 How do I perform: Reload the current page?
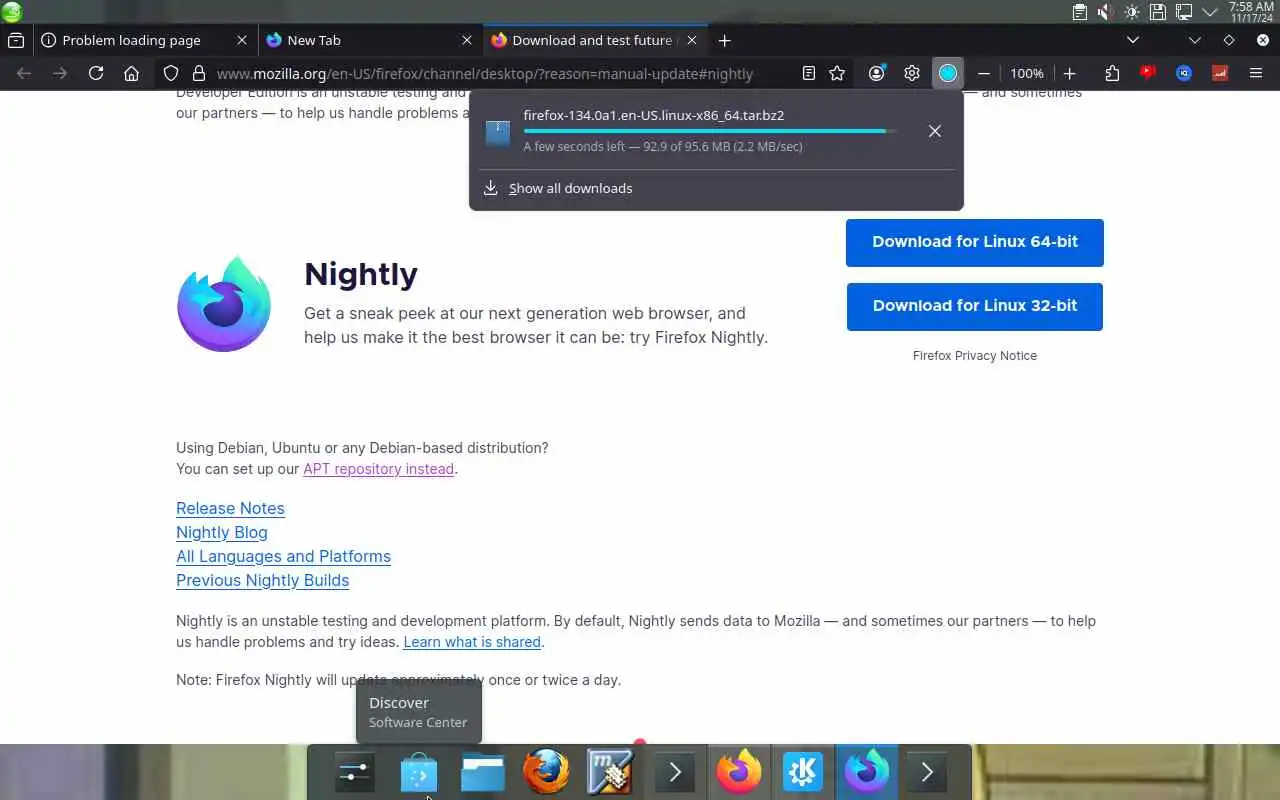(96, 73)
